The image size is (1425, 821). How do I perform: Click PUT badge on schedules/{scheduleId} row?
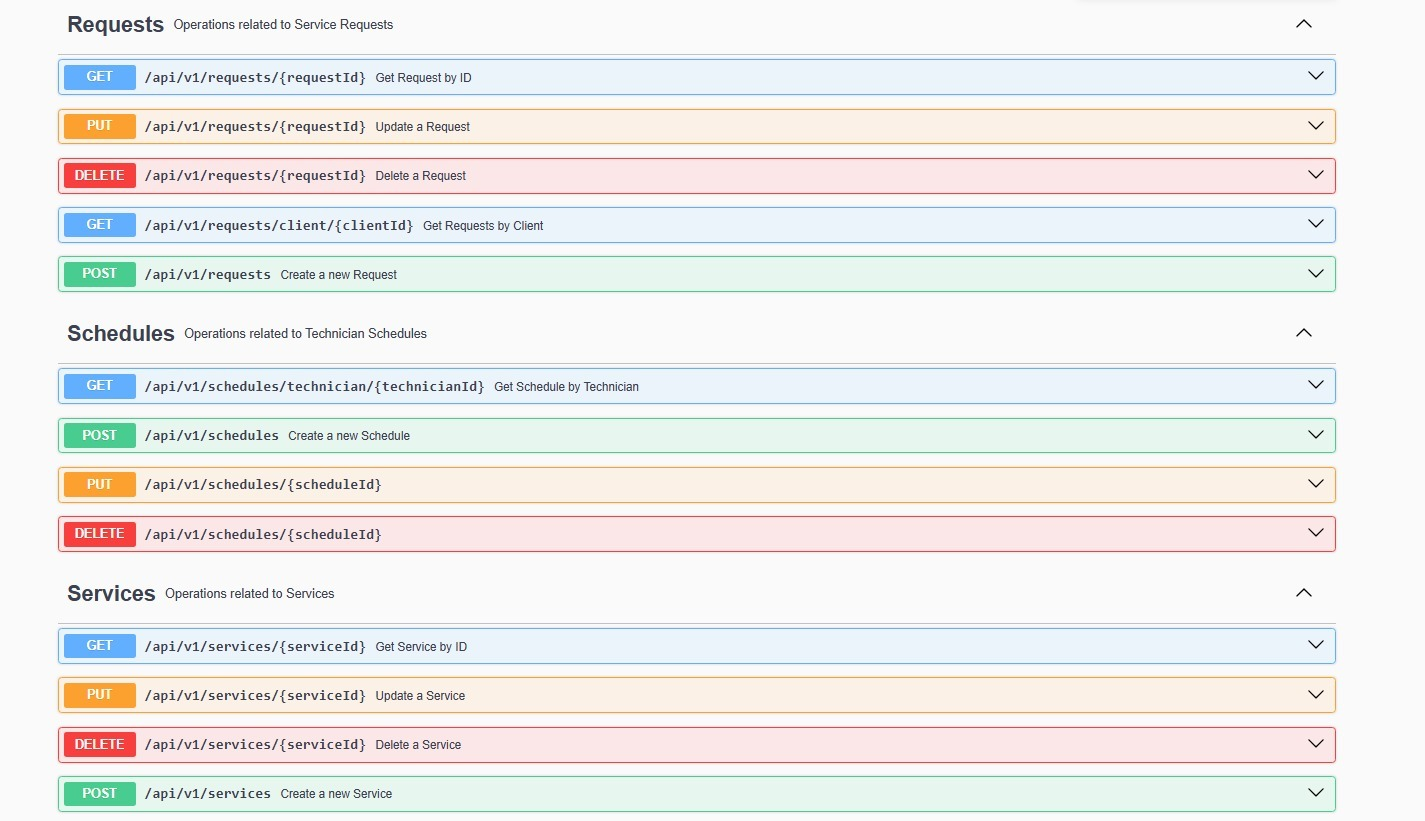100,484
